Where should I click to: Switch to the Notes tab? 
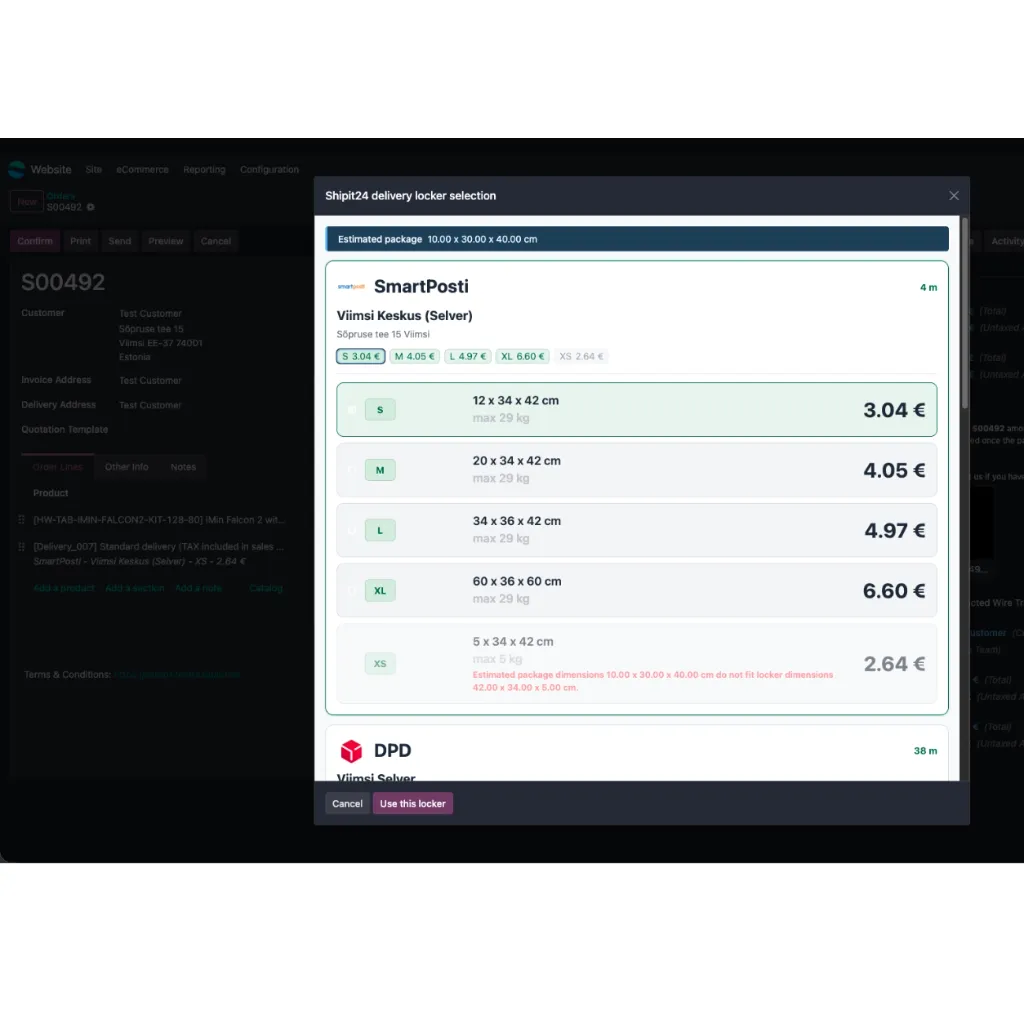click(183, 467)
